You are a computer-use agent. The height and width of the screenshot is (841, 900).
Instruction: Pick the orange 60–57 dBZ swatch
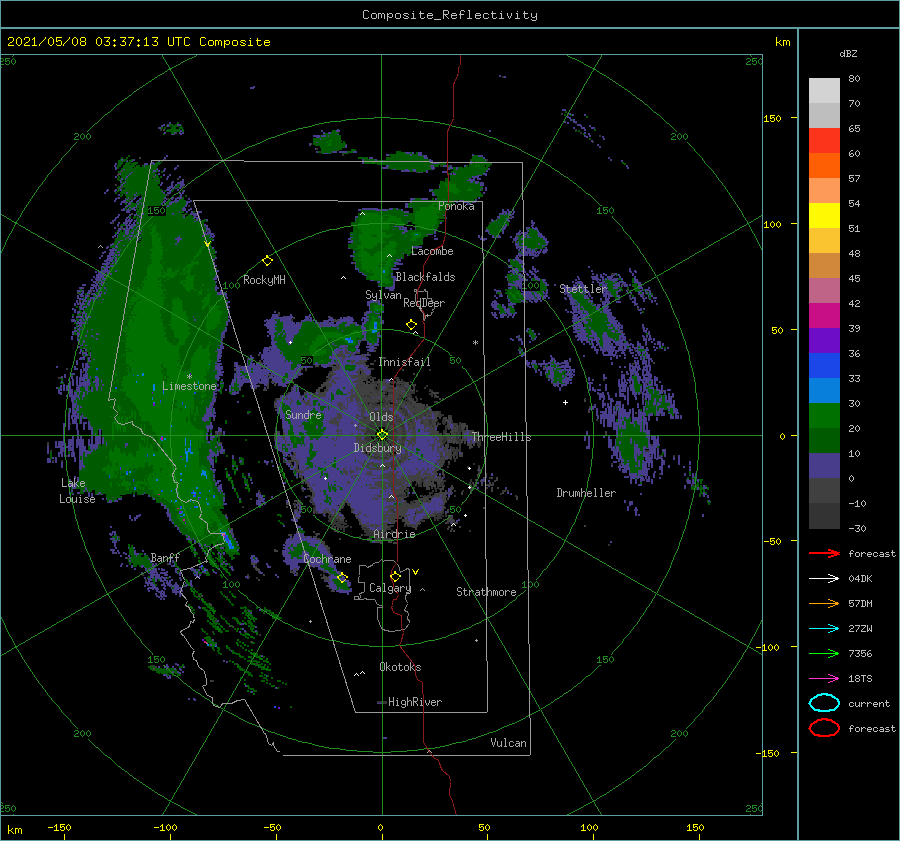tap(824, 166)
